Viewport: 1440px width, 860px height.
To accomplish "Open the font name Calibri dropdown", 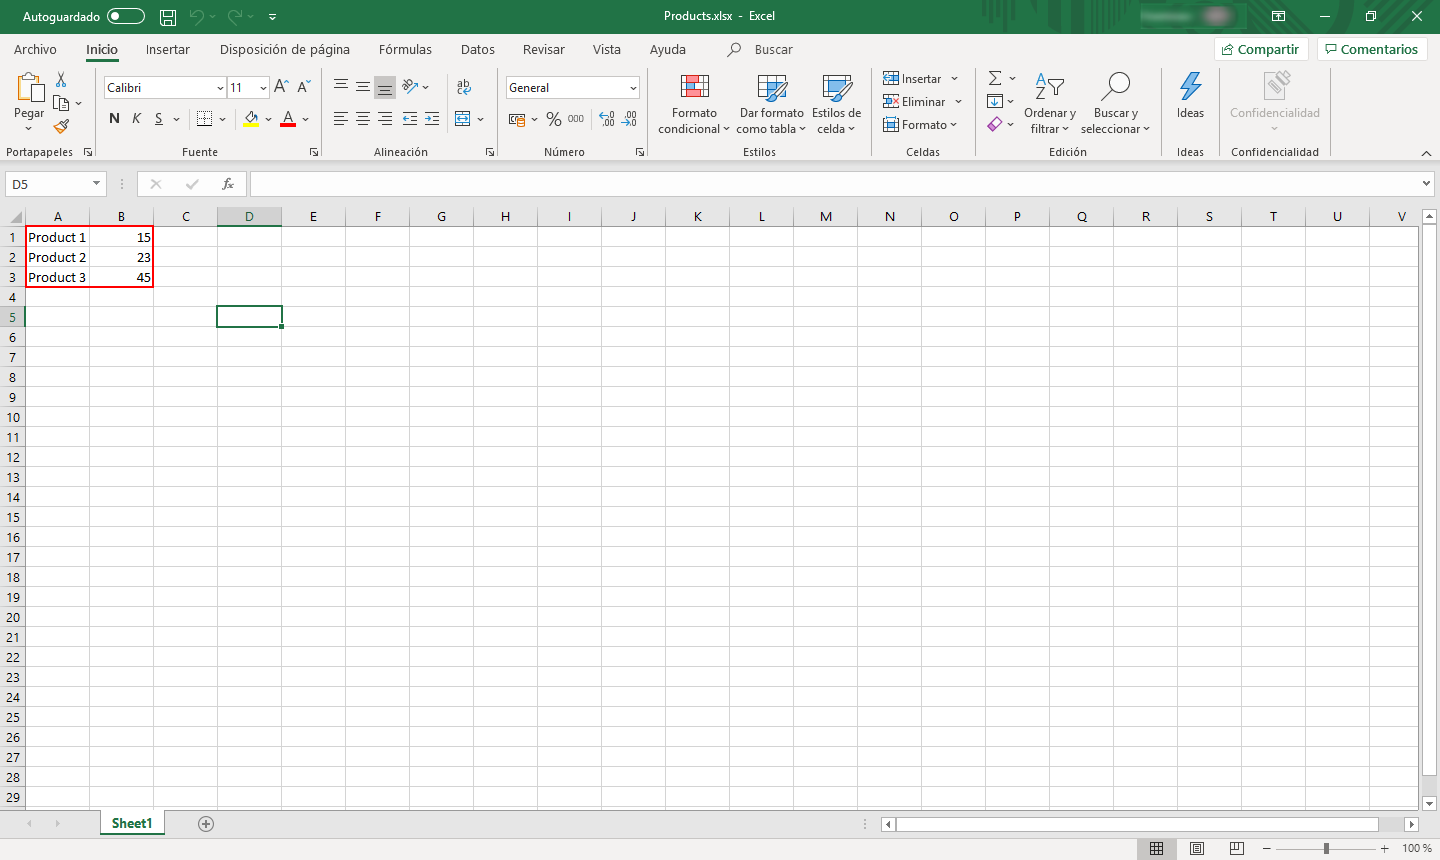I will (x=220, y=88).
